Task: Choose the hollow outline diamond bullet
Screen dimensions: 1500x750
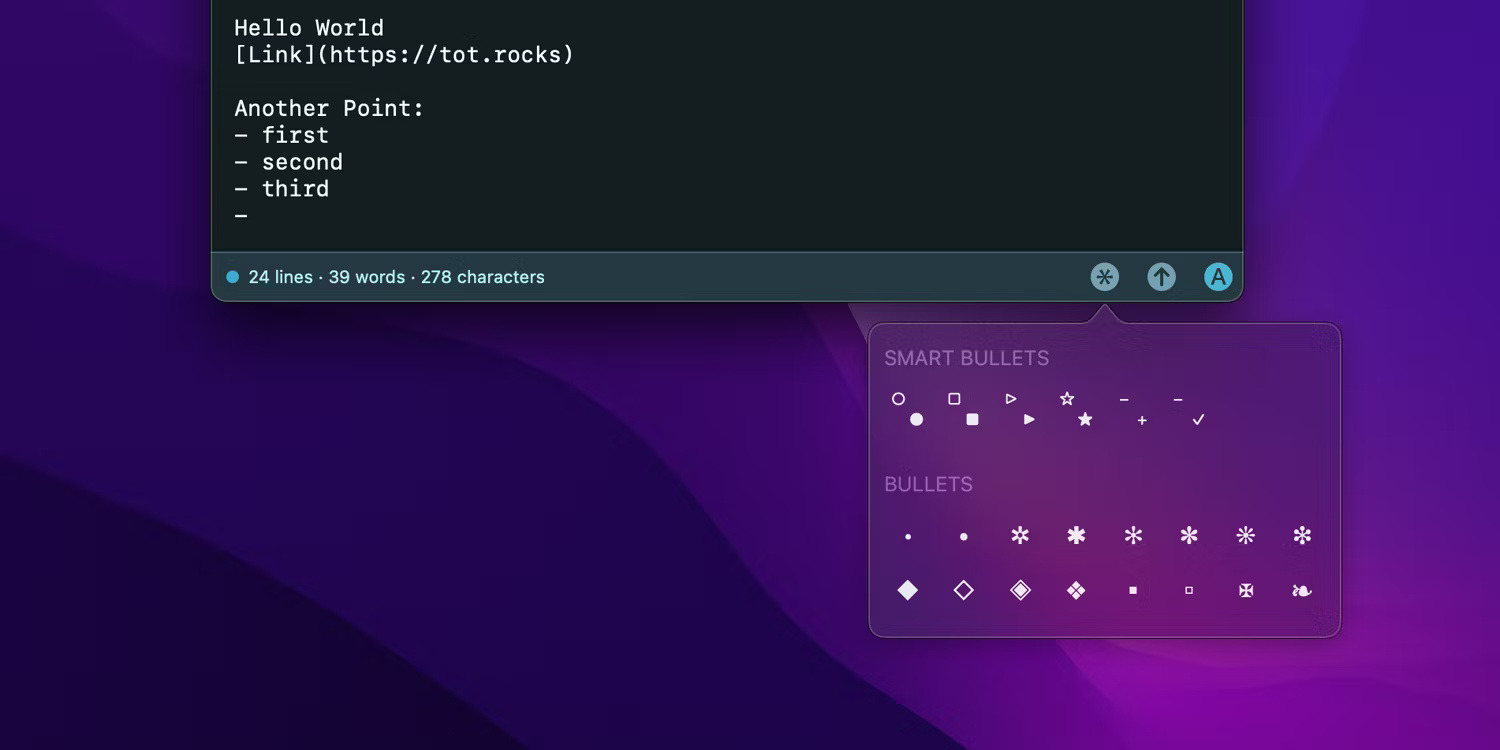Action: [x=964, y=590]
